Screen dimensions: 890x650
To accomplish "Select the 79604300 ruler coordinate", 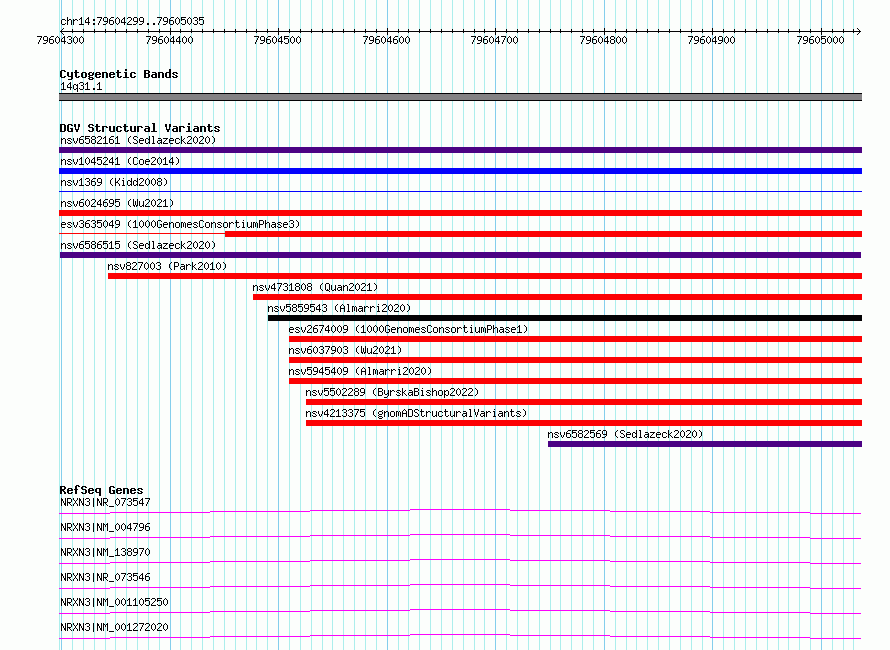I will click(x=60, y=40).
